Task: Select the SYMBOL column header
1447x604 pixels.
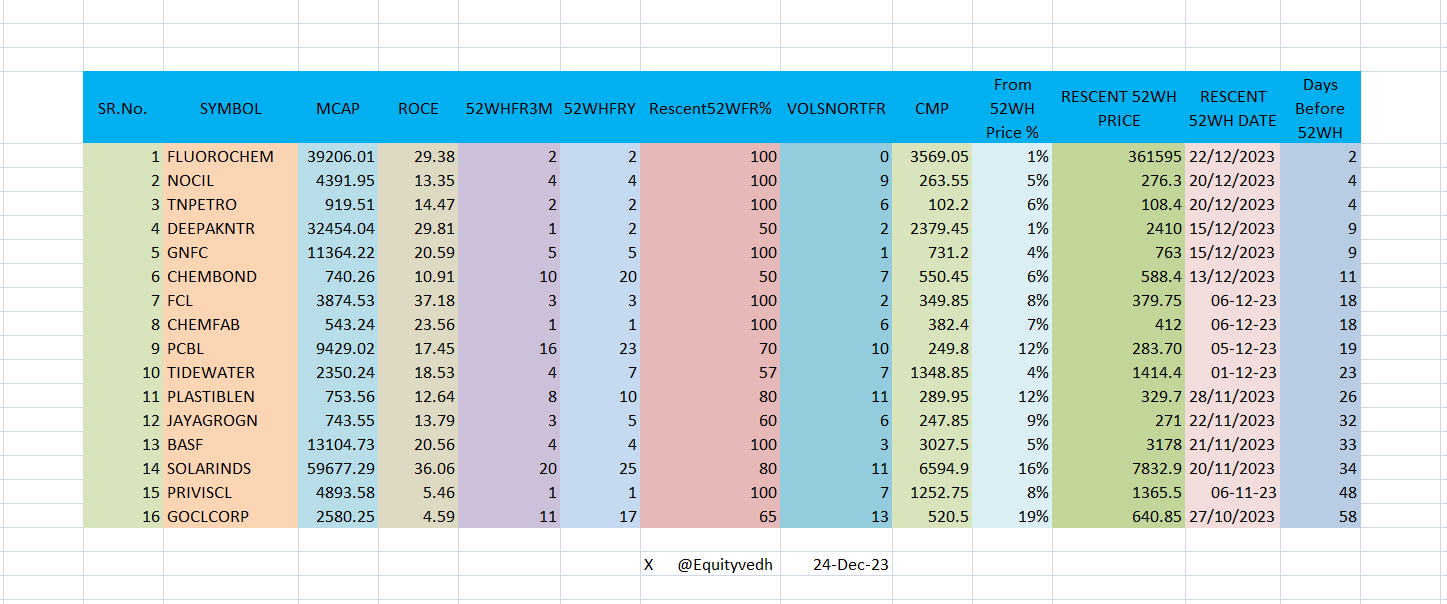Action: (x=231, y=108)
